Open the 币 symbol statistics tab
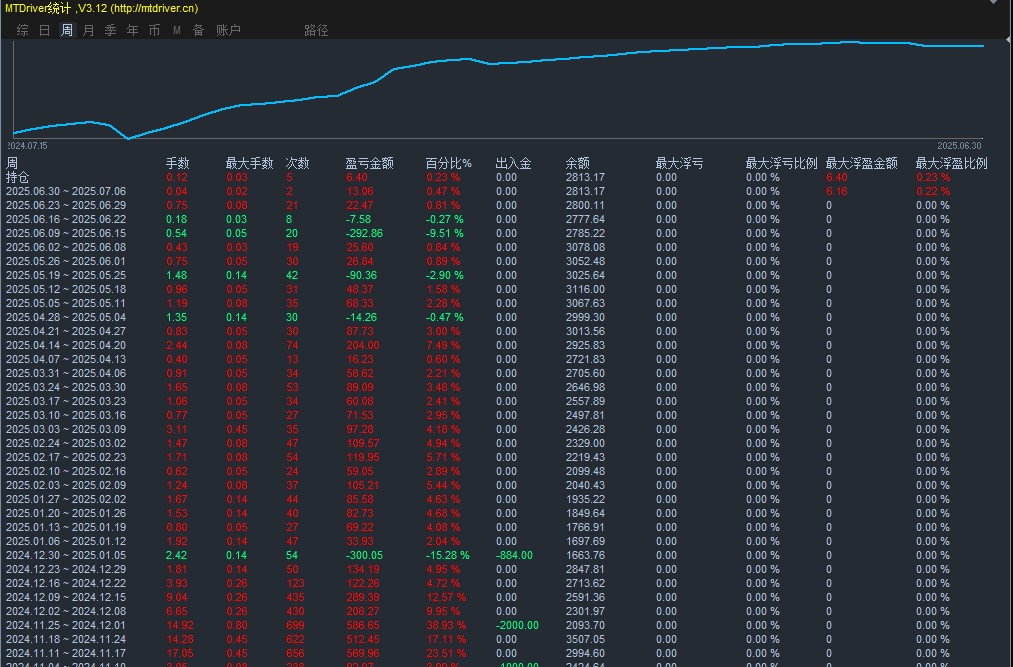This screenshot has width=1013, height=667. pyautogui.click(x=154, y=30)
